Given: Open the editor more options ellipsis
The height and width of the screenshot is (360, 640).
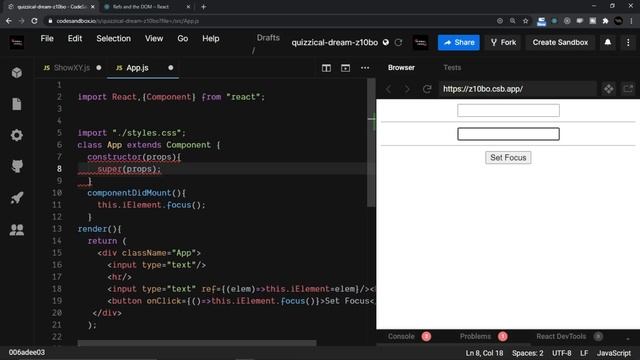Looking at the screenshot, I should pos(365,68).
